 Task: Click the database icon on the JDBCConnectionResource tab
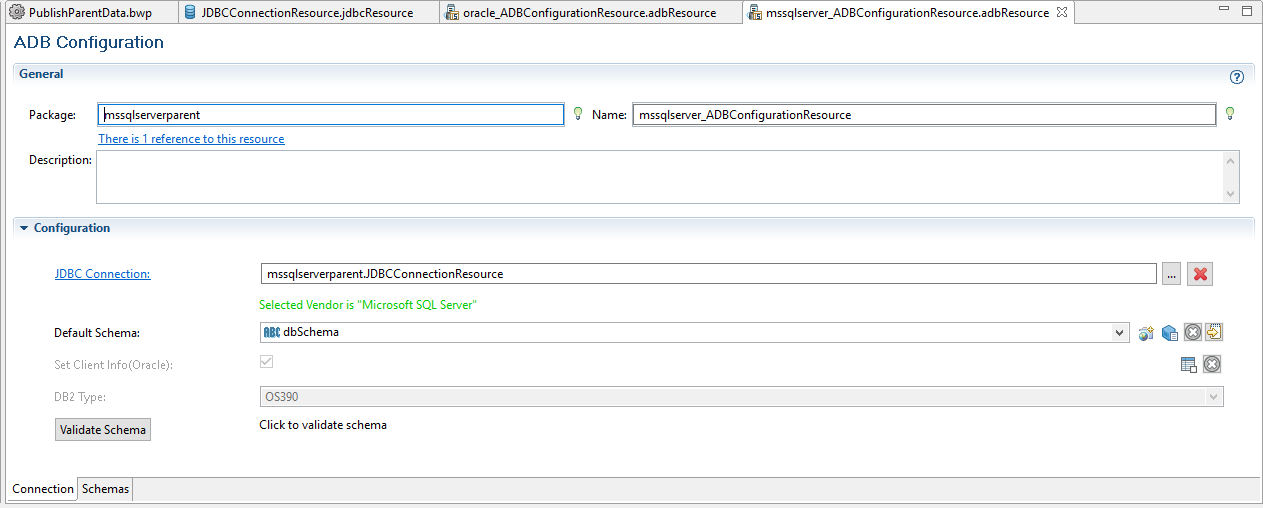190,13
